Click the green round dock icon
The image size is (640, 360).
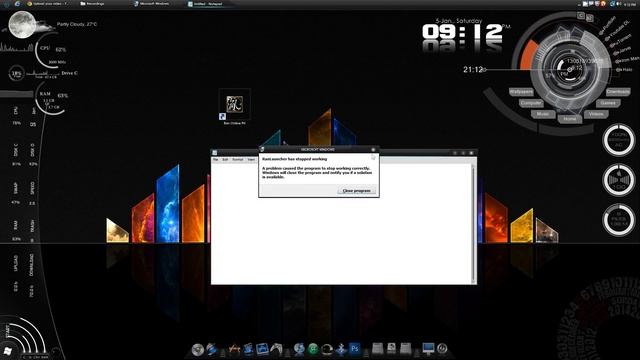tap(313, 349)
